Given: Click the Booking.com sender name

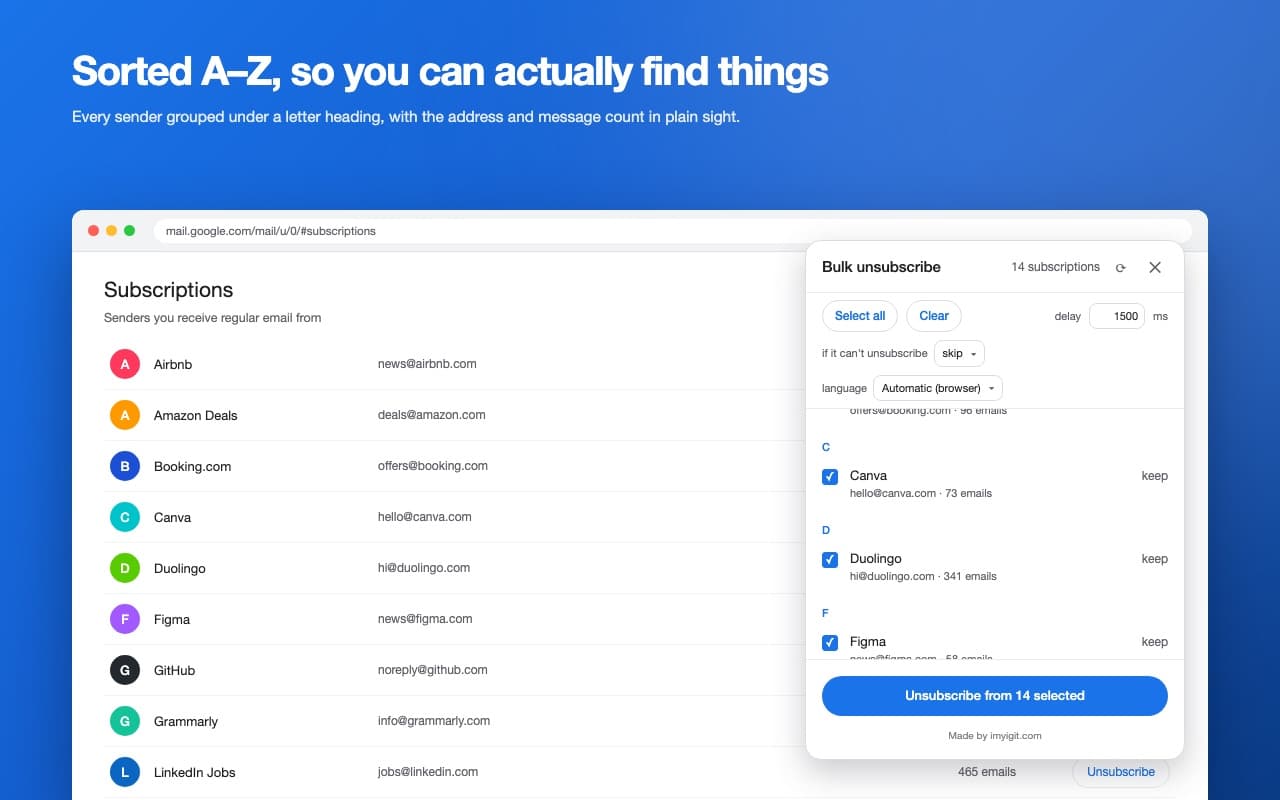Looking at the screenshot, I should (x=193, y=467).
